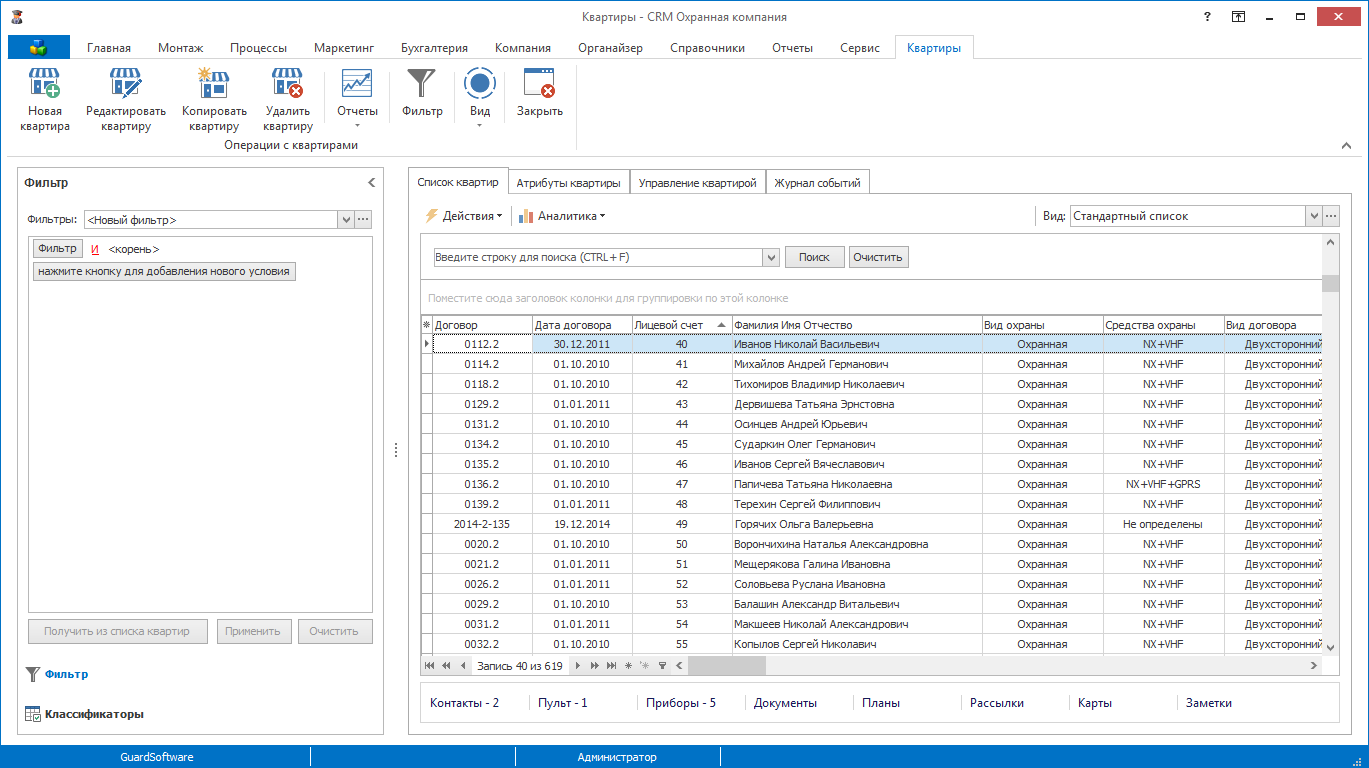The height and width of the screenshot is (768, 1369).
Task: Click the Закрыть ribbon icon
Action: click(x=540, y=83)
